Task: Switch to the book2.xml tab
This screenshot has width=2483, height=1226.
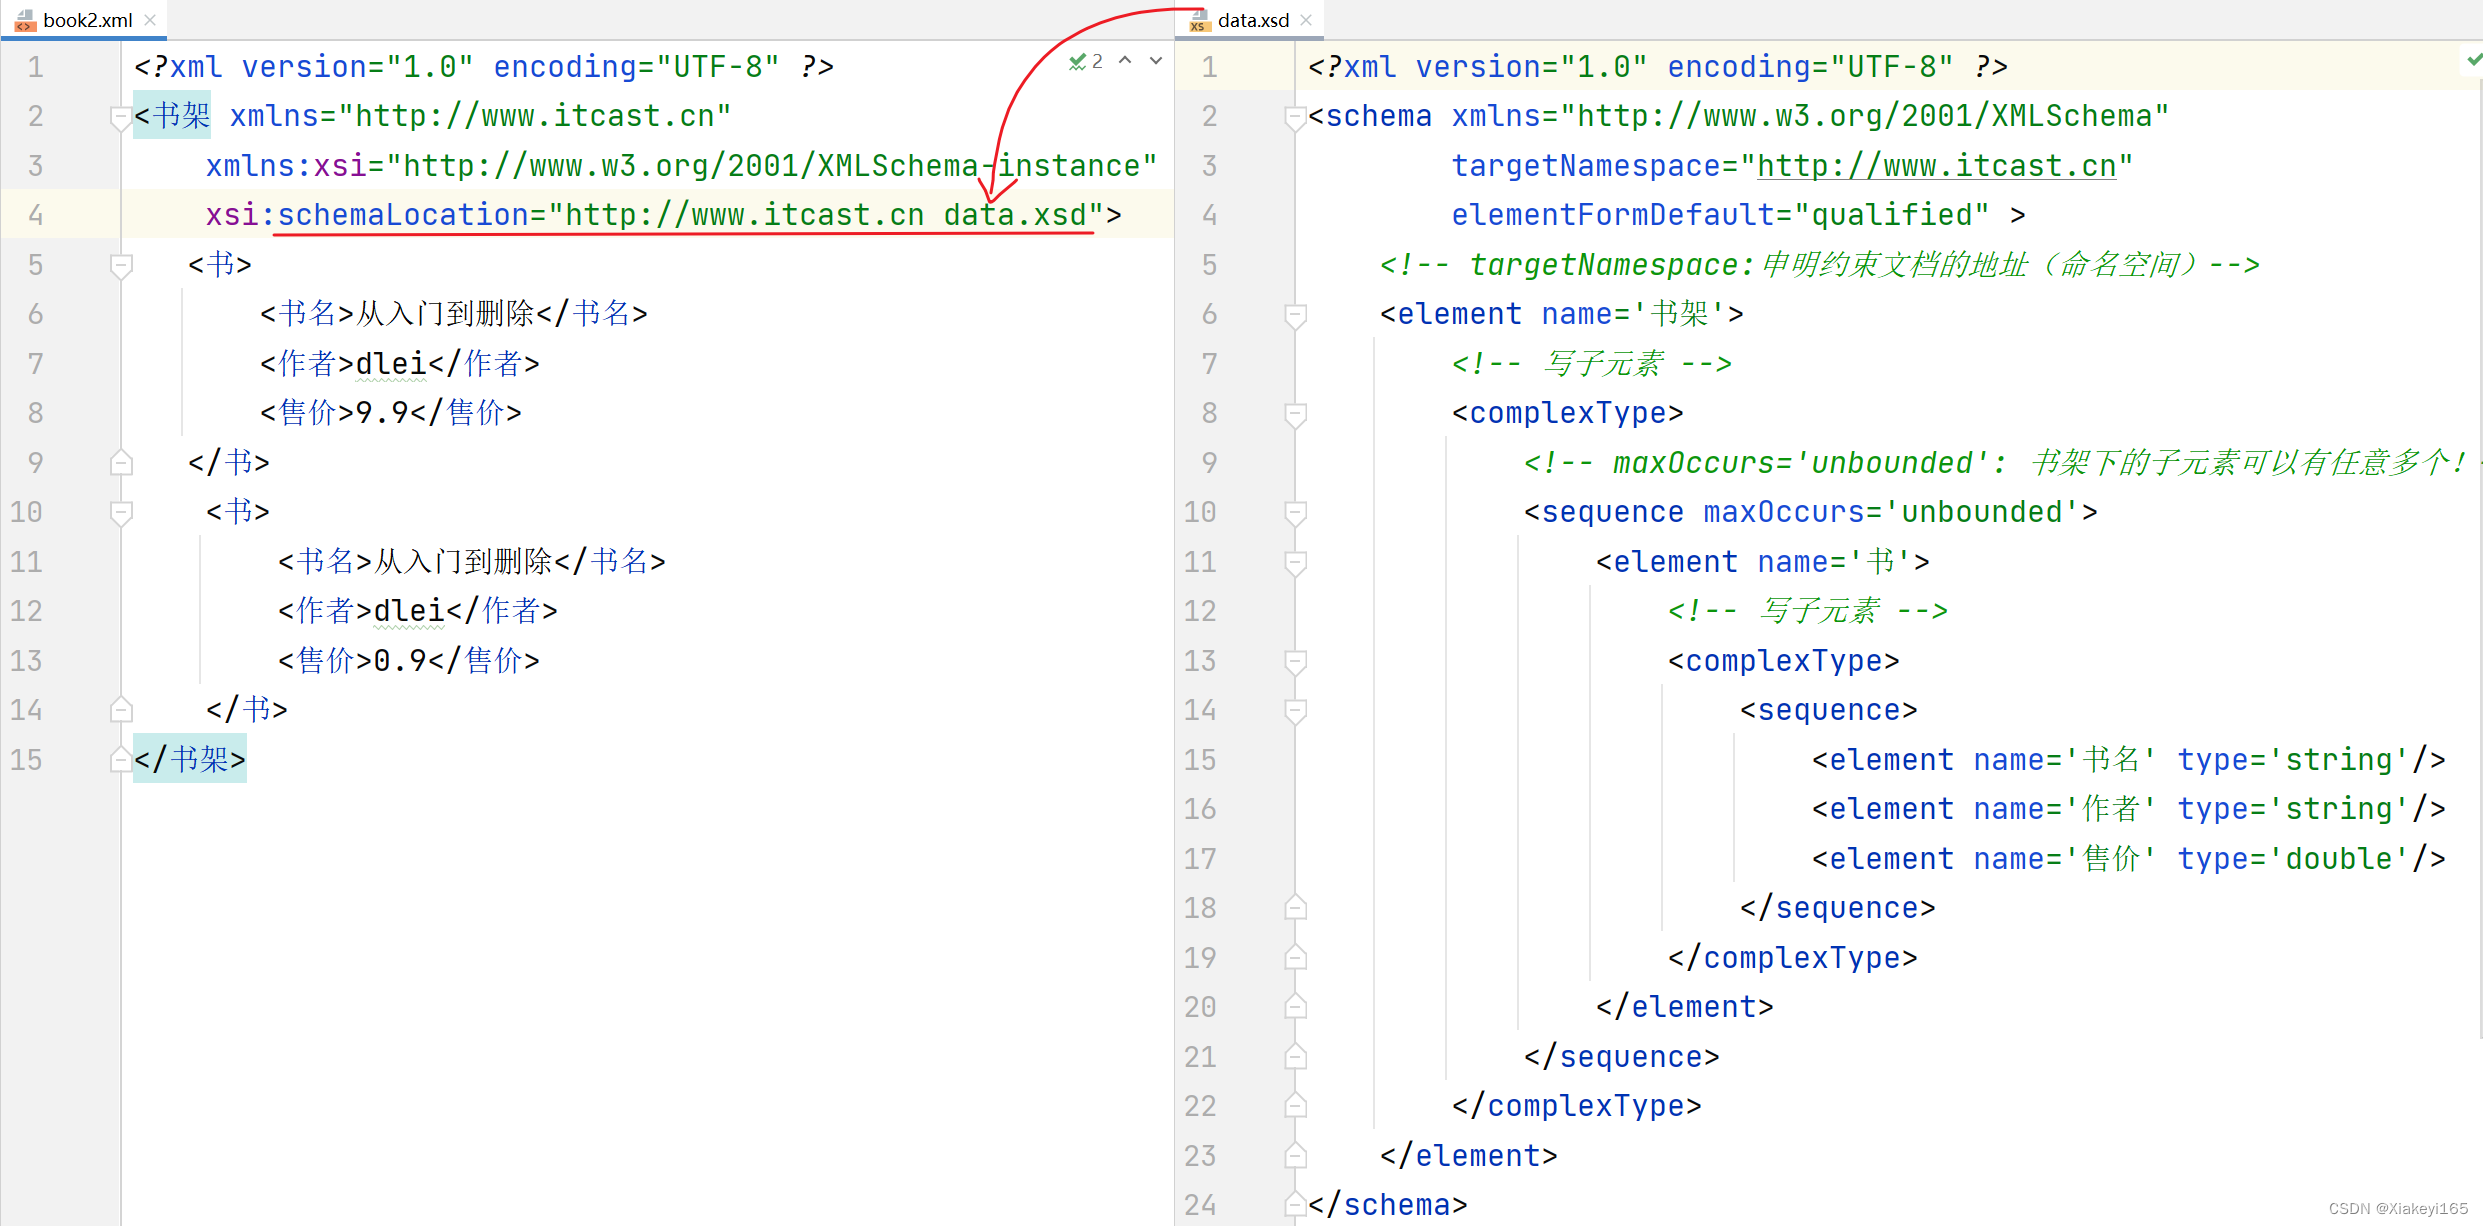Action: tap(87, 20)
